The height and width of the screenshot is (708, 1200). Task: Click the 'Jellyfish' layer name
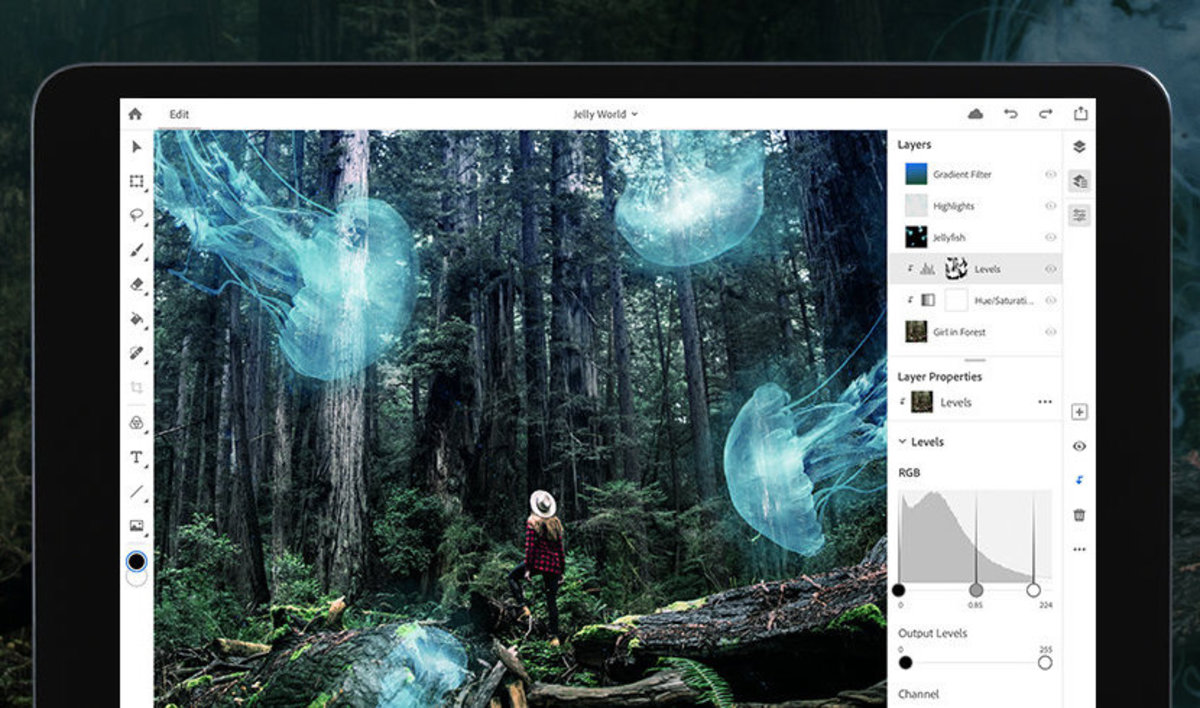(x=951, y=237)
